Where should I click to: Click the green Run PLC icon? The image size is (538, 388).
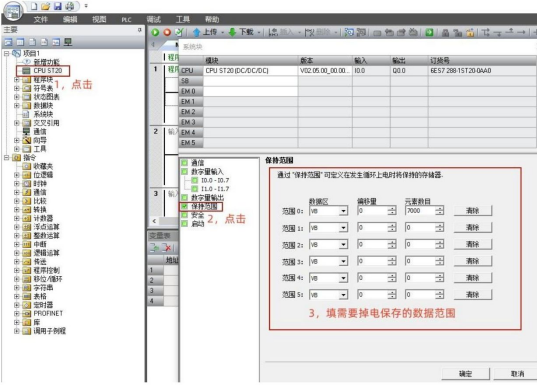coord(155,32)
